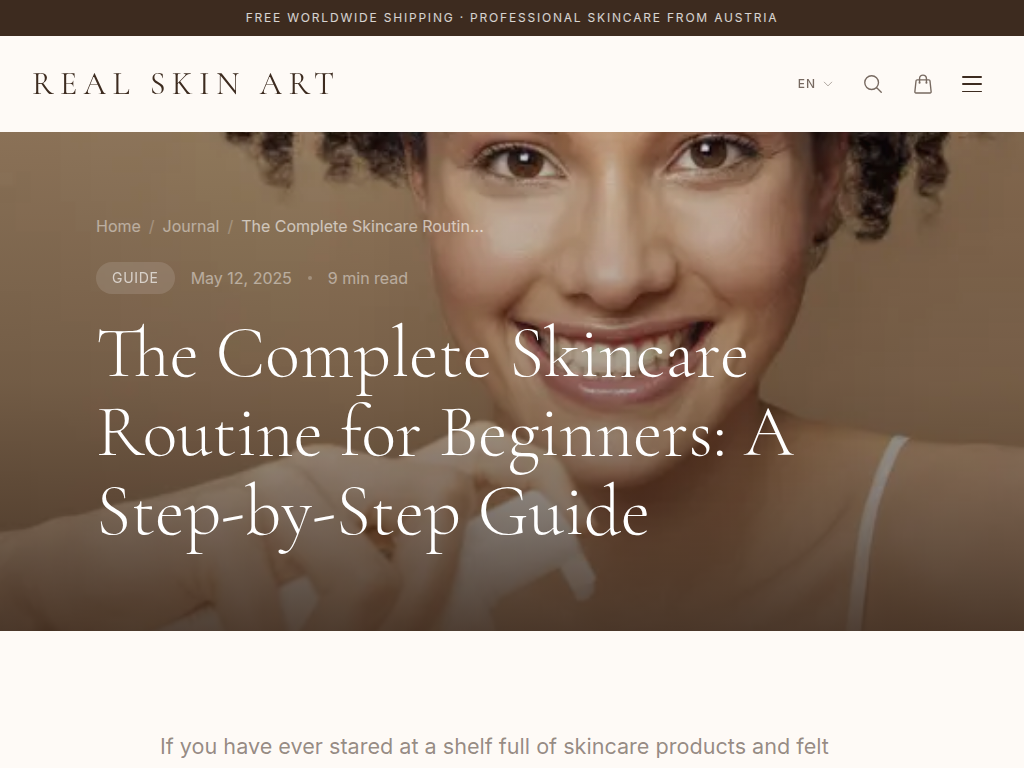This screenshot has height=768, width=1024.
Task: Click the slash separator after Journal
Action: point(230,227)
